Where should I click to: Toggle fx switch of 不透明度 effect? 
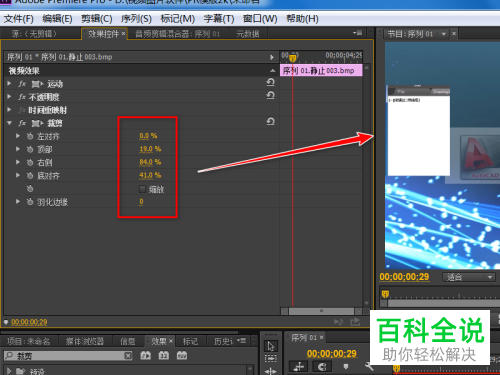point(22,97)
